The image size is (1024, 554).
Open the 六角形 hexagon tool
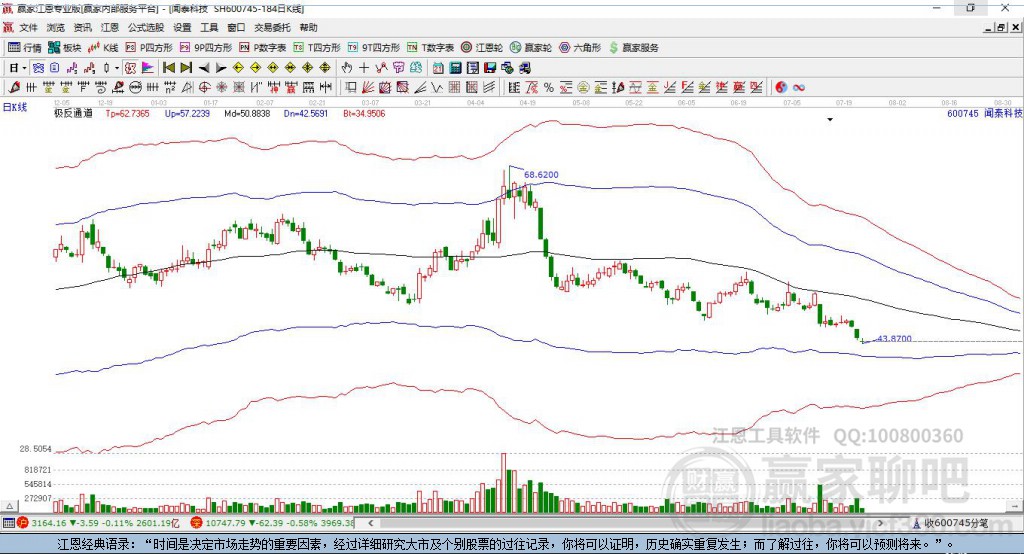[x=580, y=48]
